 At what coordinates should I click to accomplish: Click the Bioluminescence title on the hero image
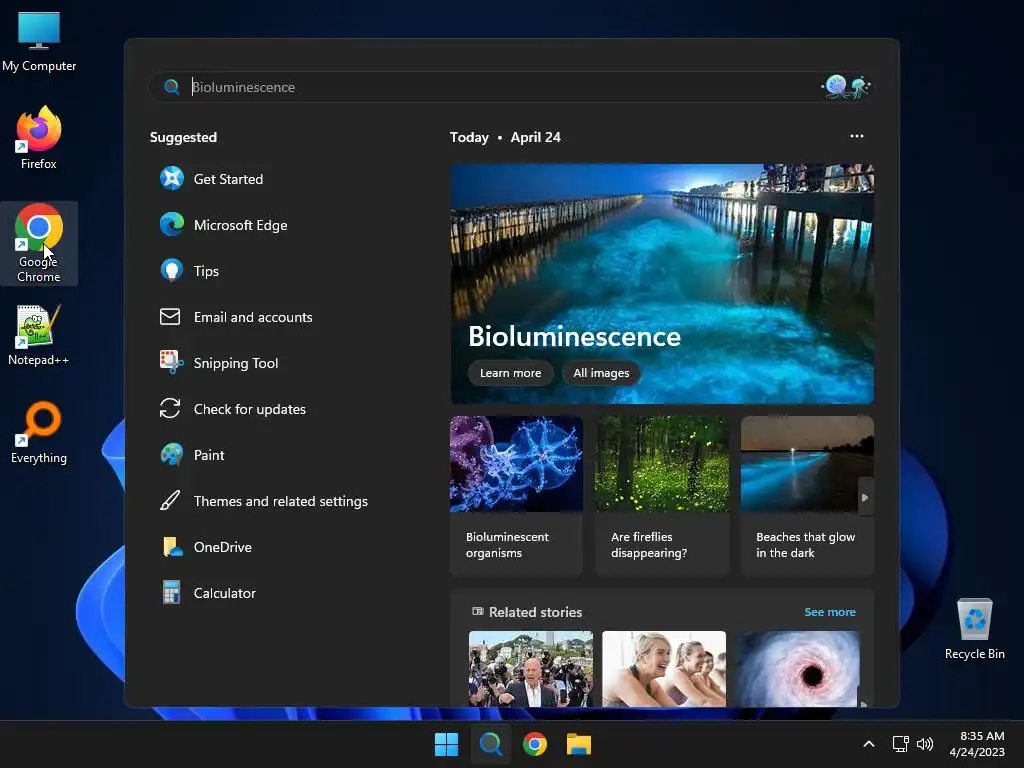click(574, 336)
